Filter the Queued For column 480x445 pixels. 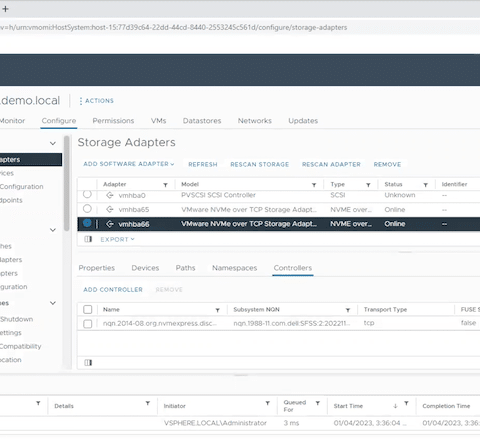(318, 403)
